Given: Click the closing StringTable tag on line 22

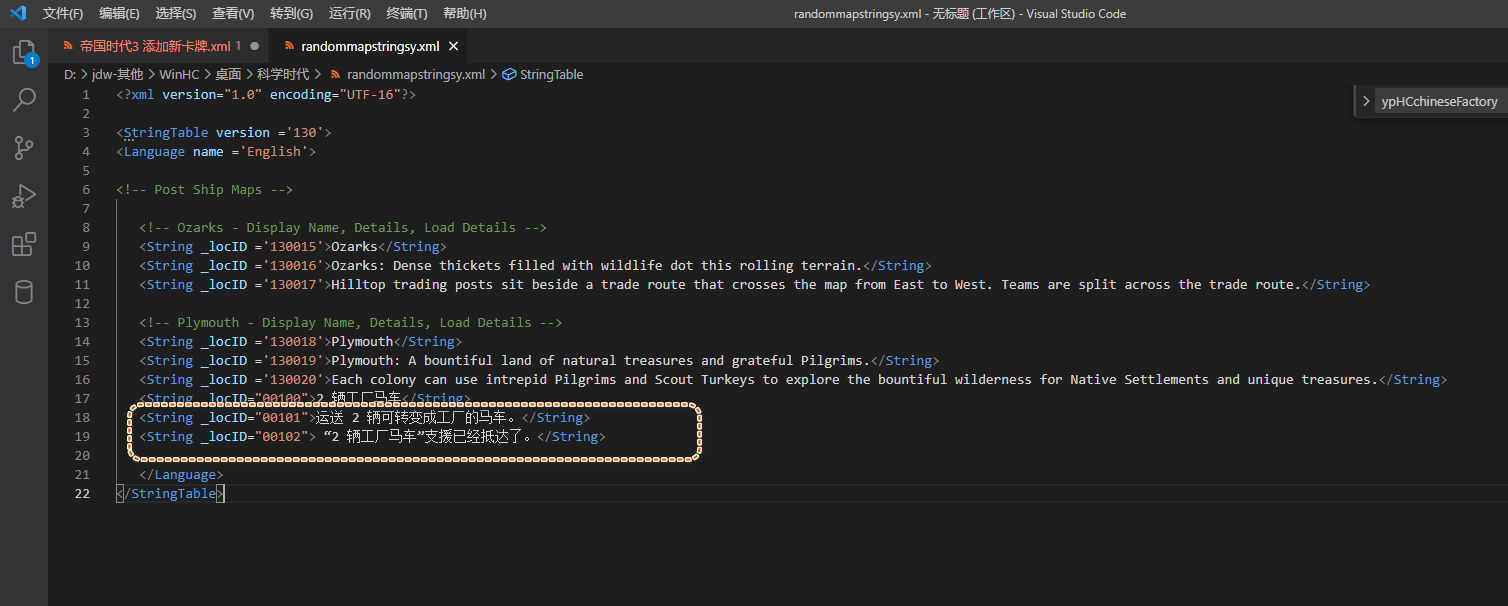Looking at the screenshot, I should 170,494.
